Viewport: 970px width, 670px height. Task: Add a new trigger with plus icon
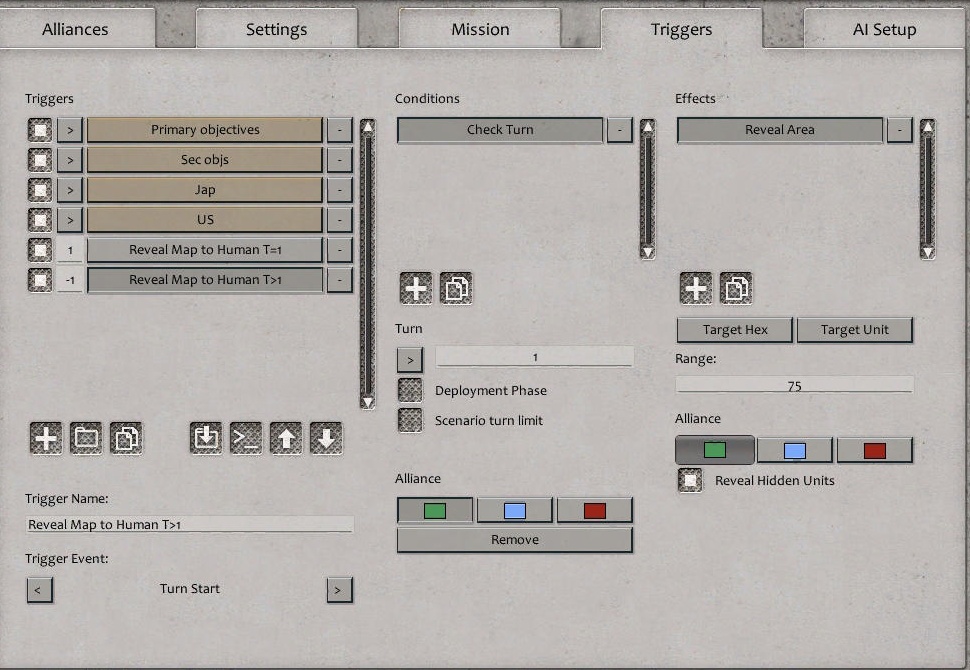(46, 439)
